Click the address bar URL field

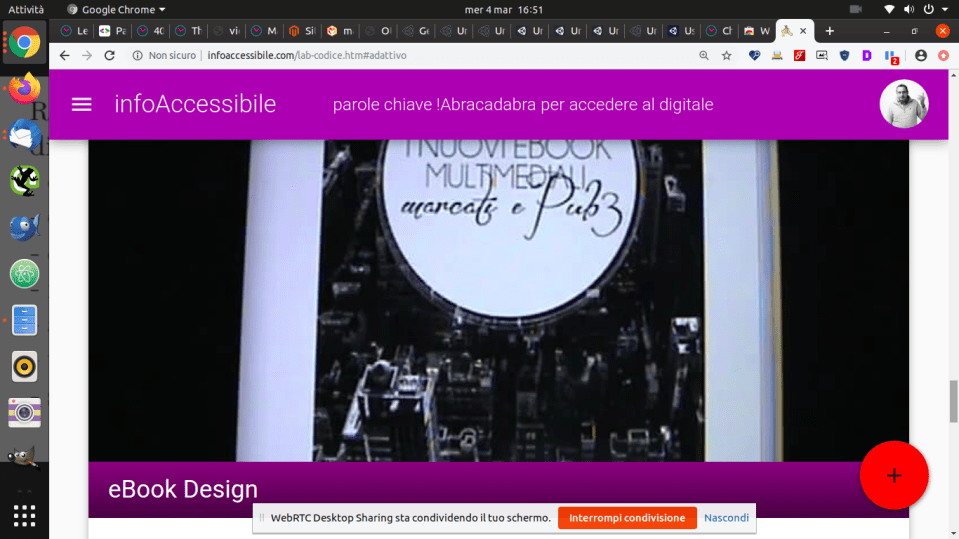click(x=400, y=56)
